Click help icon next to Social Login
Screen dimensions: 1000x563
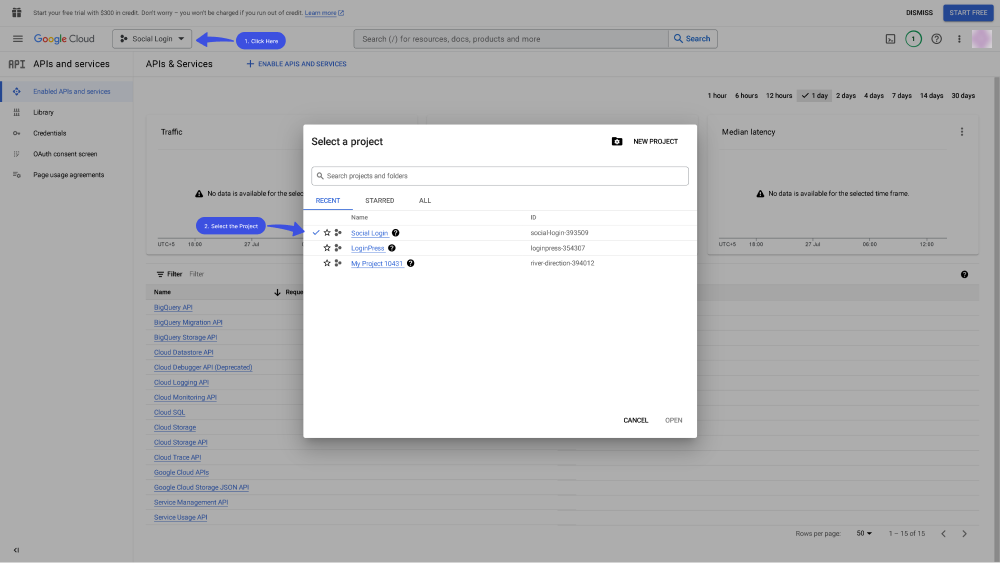[395, 233]
